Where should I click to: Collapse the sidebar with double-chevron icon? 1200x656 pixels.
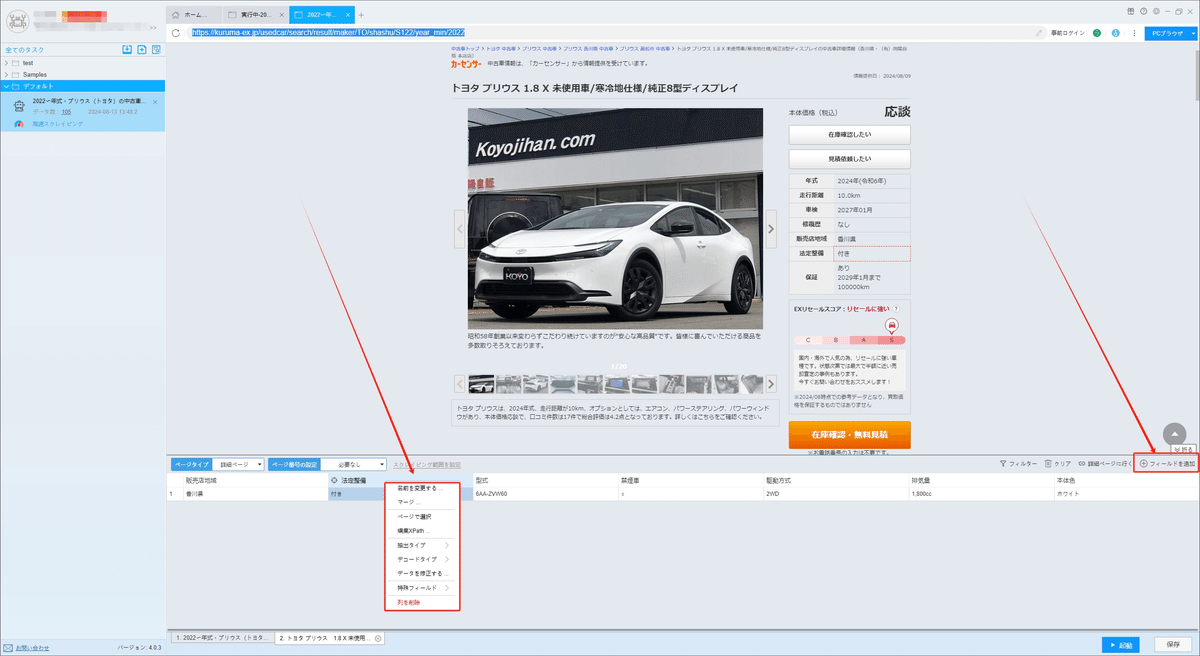[153, 27]
